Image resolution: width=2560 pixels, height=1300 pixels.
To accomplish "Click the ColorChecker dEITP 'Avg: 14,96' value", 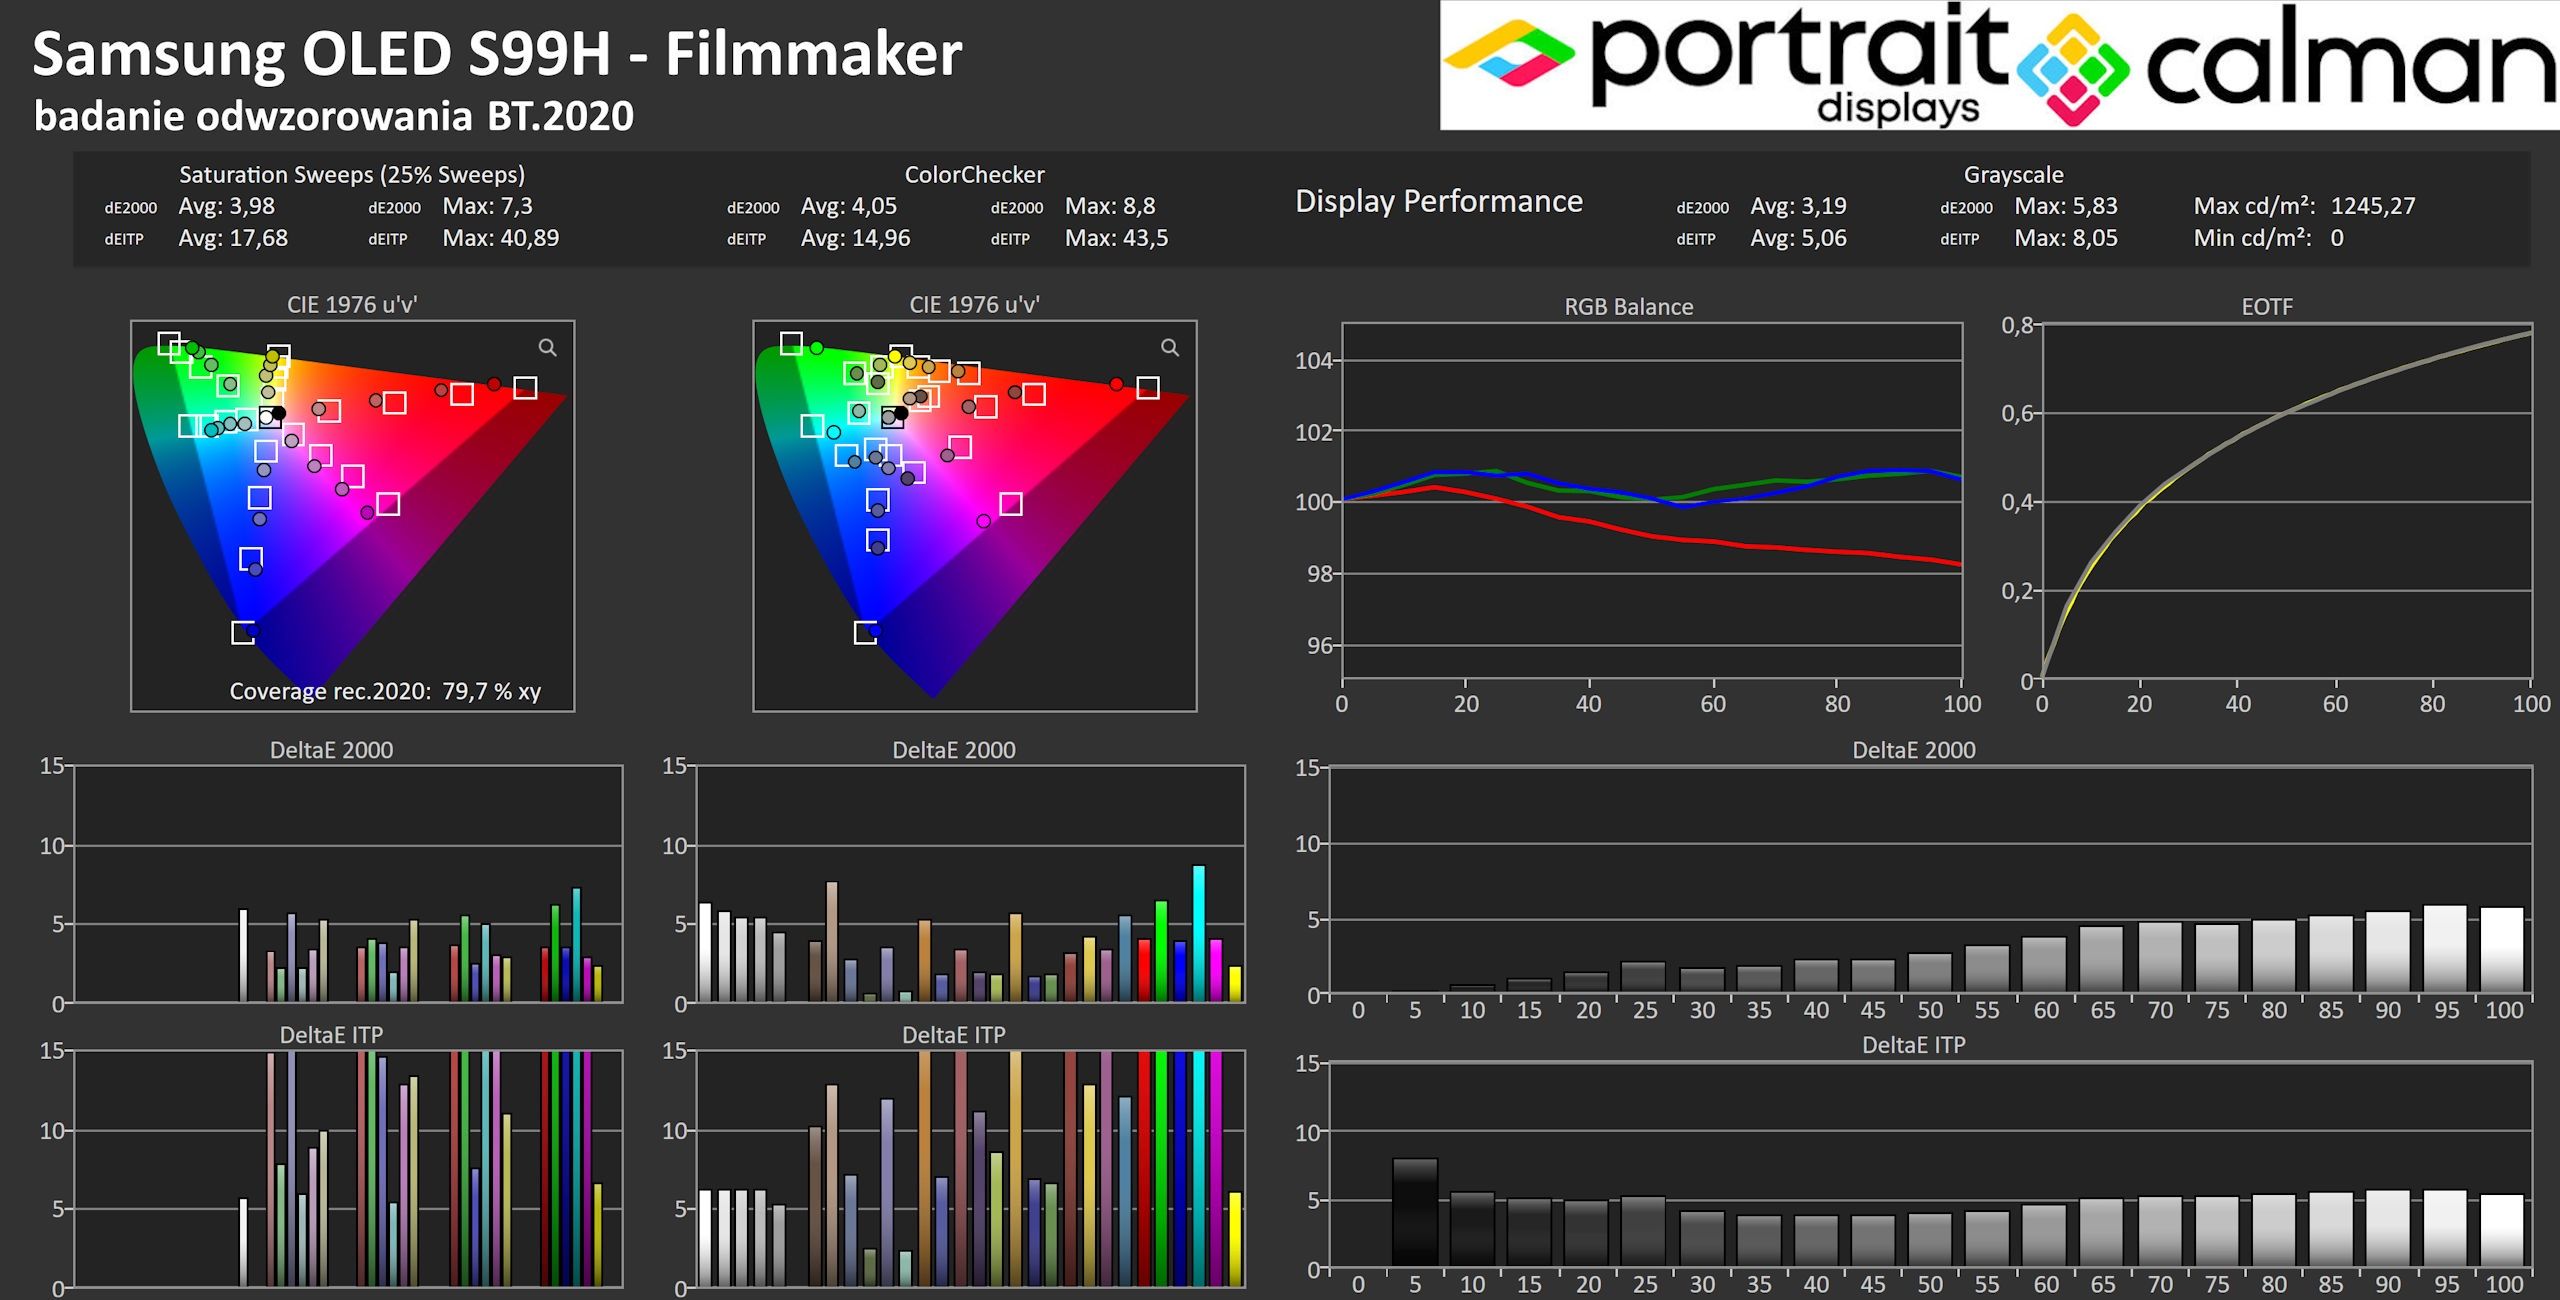I will [x=856, y=238].
